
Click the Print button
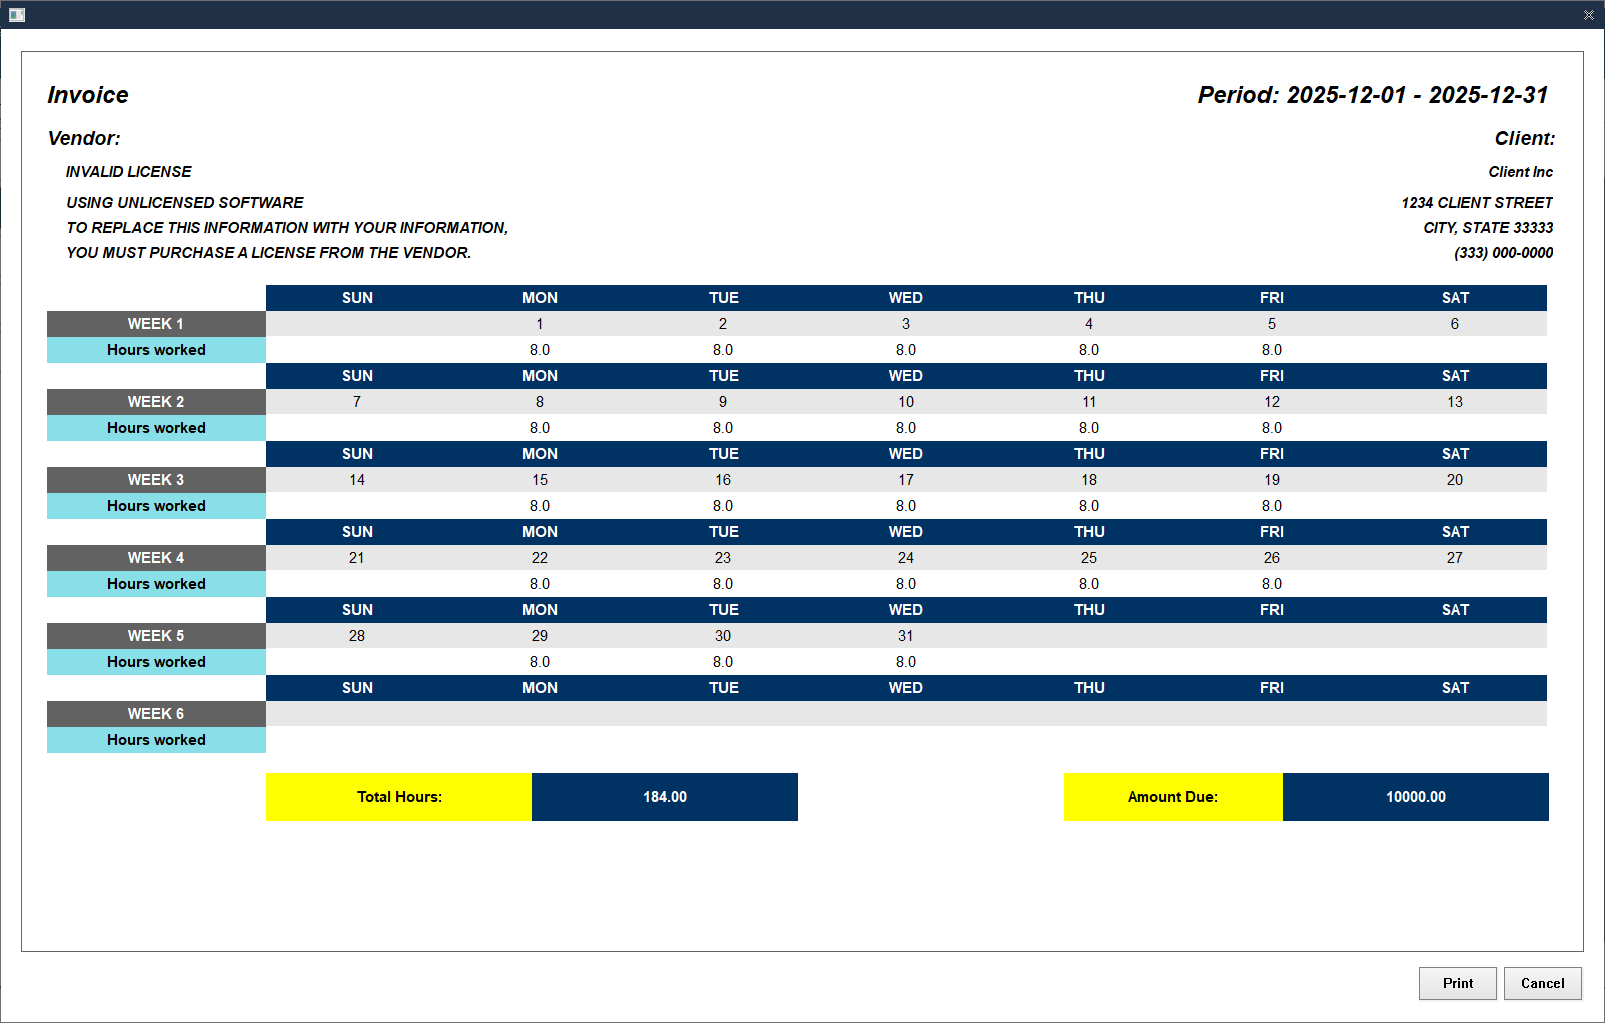pos(1457,983)
